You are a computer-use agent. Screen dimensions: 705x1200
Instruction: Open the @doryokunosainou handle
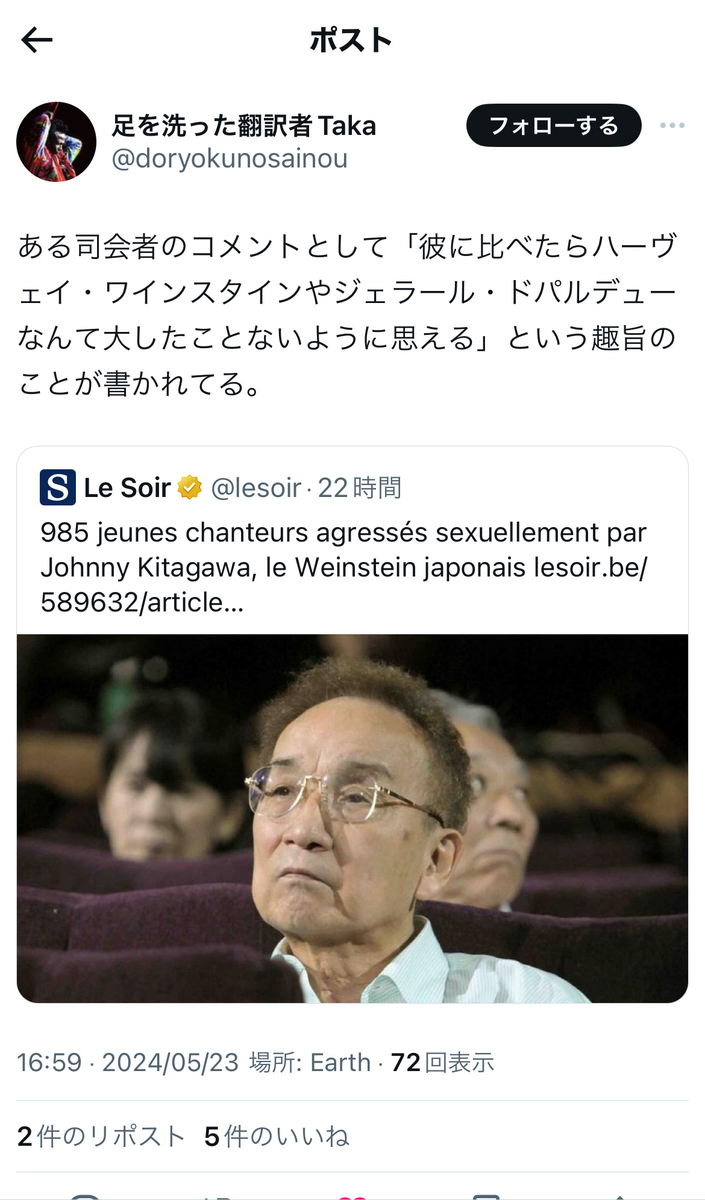pos(229,158)
